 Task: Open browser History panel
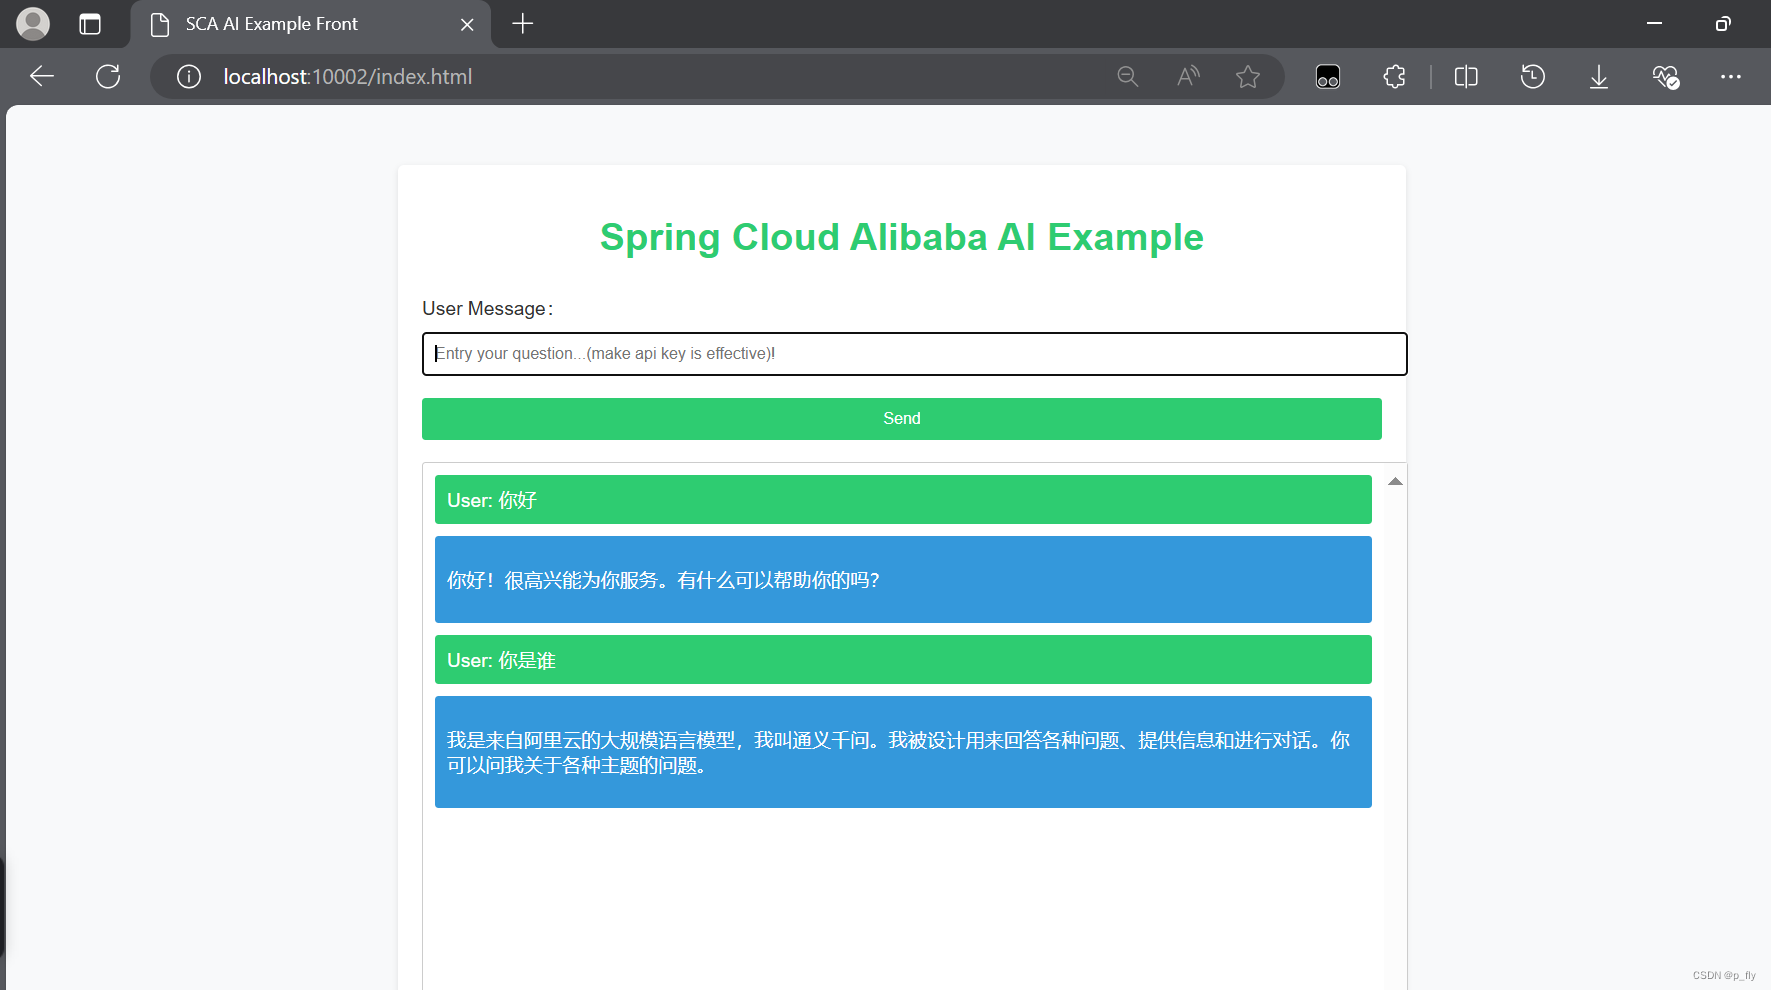[x=1532, y=77]
